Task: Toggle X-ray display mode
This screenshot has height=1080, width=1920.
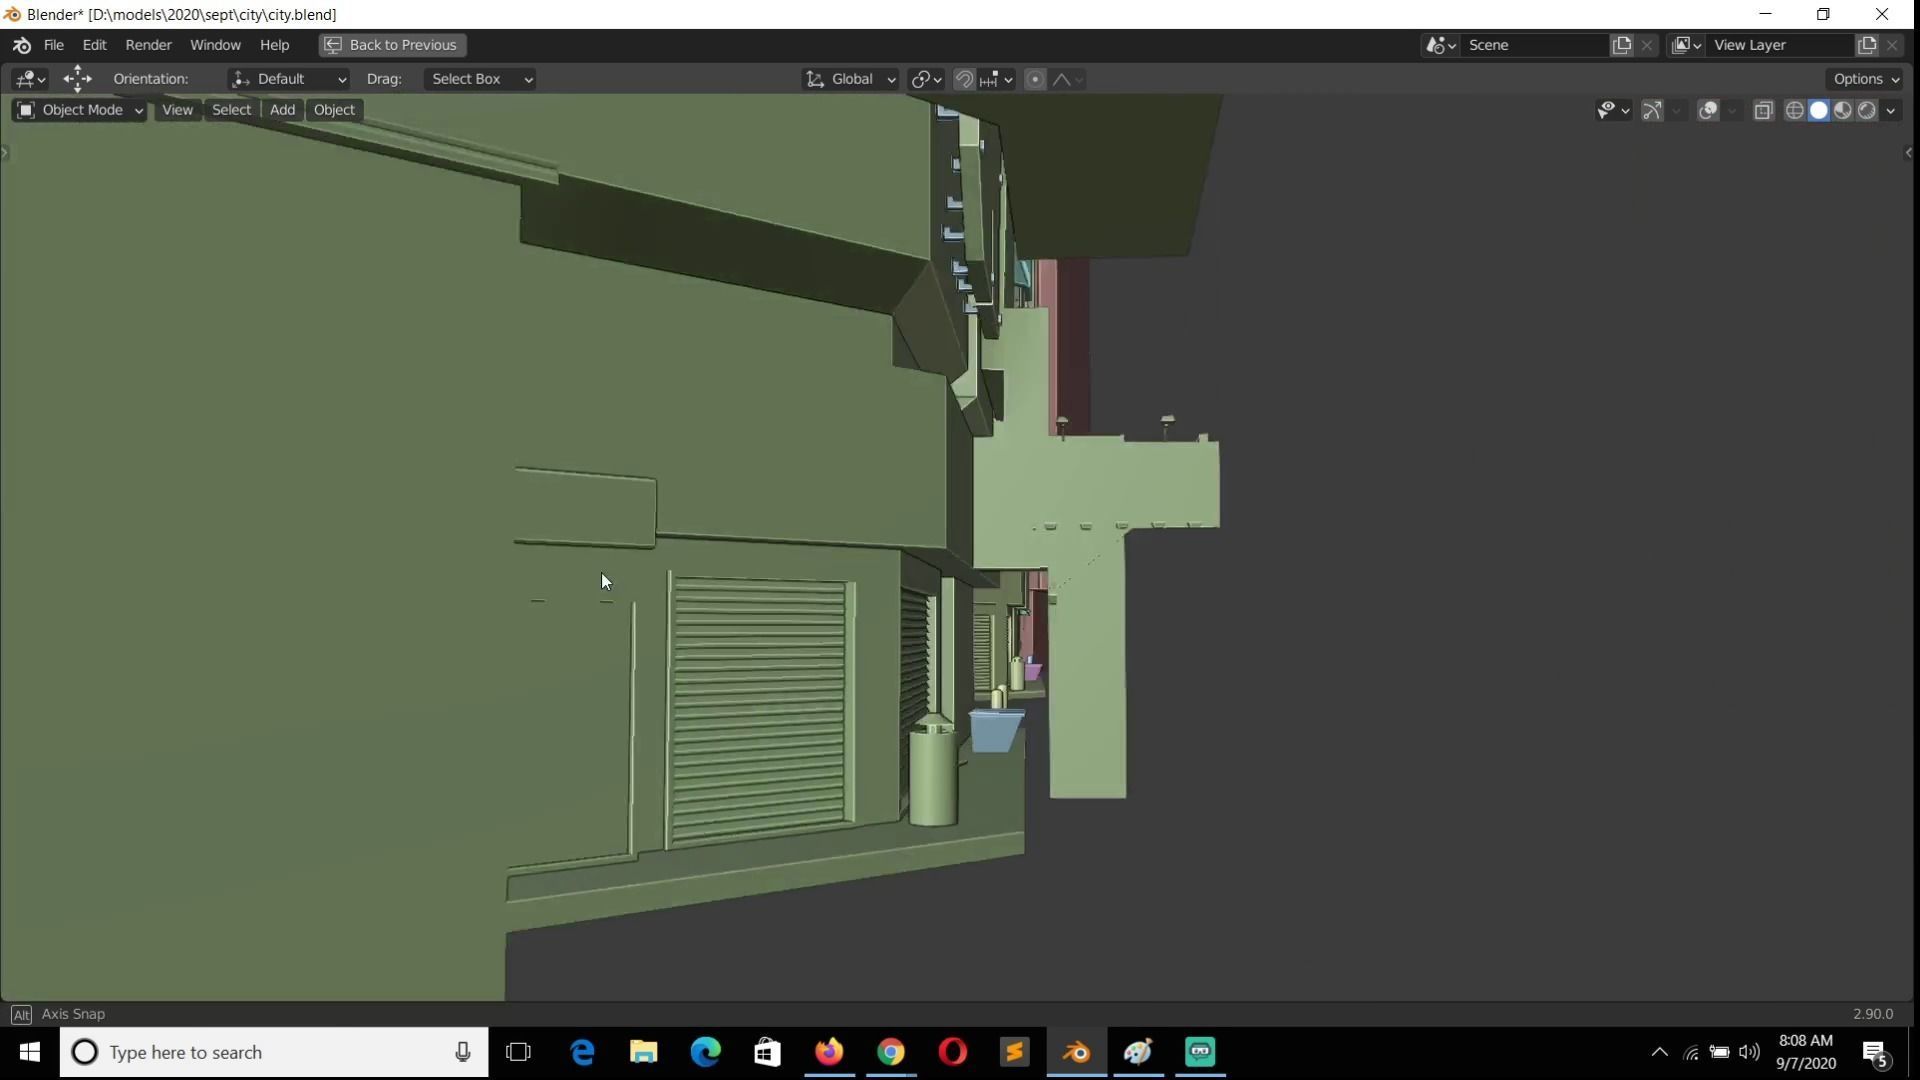Action: [x=1763, y=110]
